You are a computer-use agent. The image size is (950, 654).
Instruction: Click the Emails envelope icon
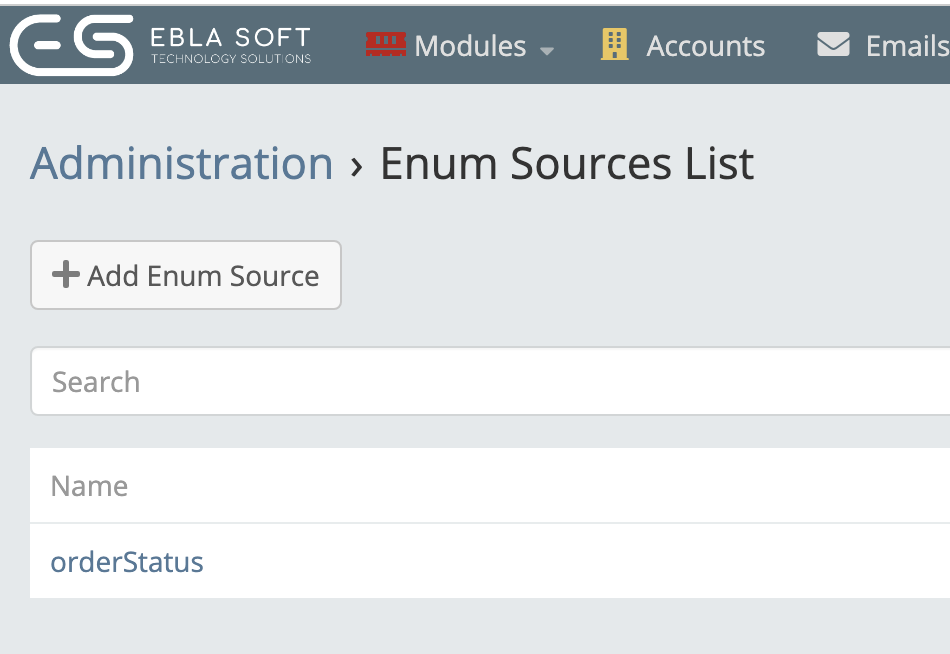point(833,44)
